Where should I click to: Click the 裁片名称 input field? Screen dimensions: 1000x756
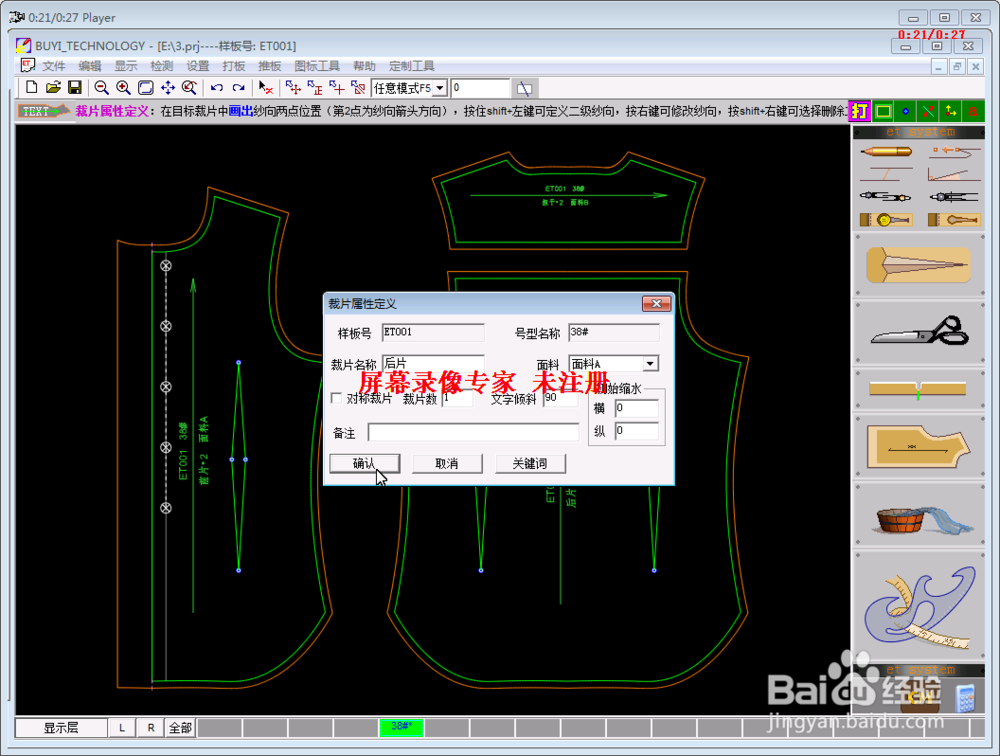[433, 364]
